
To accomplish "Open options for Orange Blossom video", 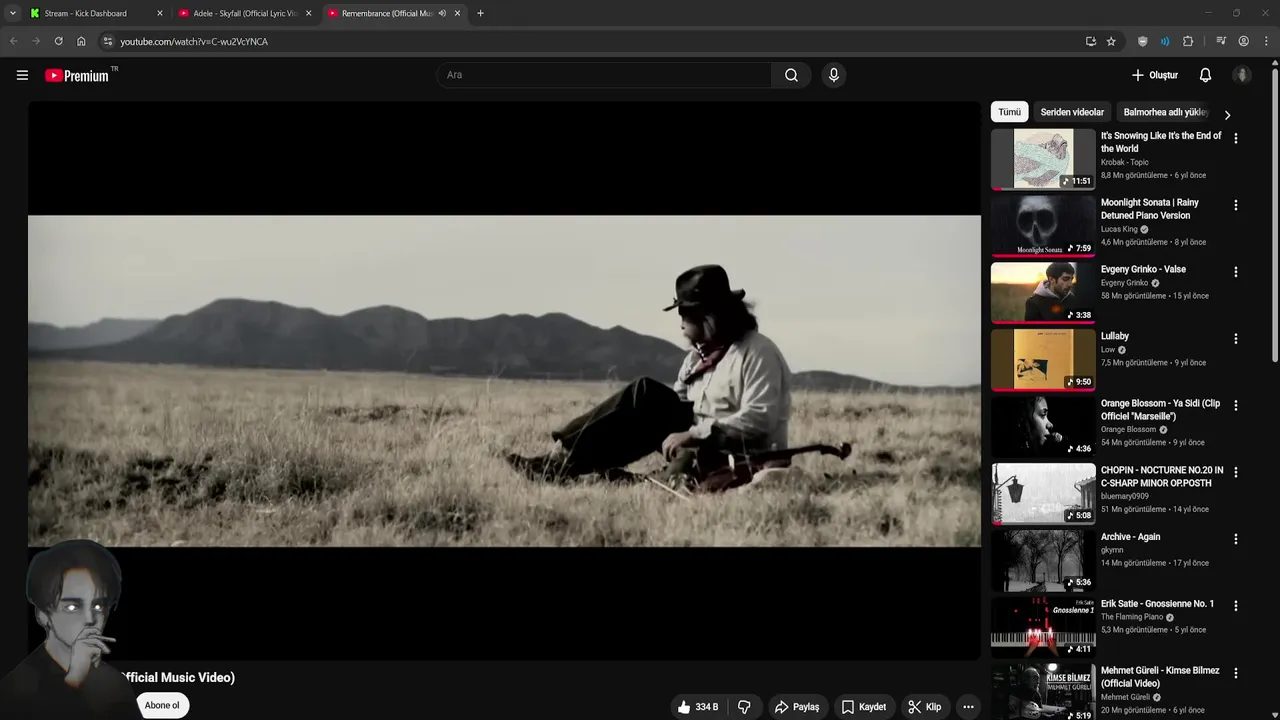I will pos(1235,406).
